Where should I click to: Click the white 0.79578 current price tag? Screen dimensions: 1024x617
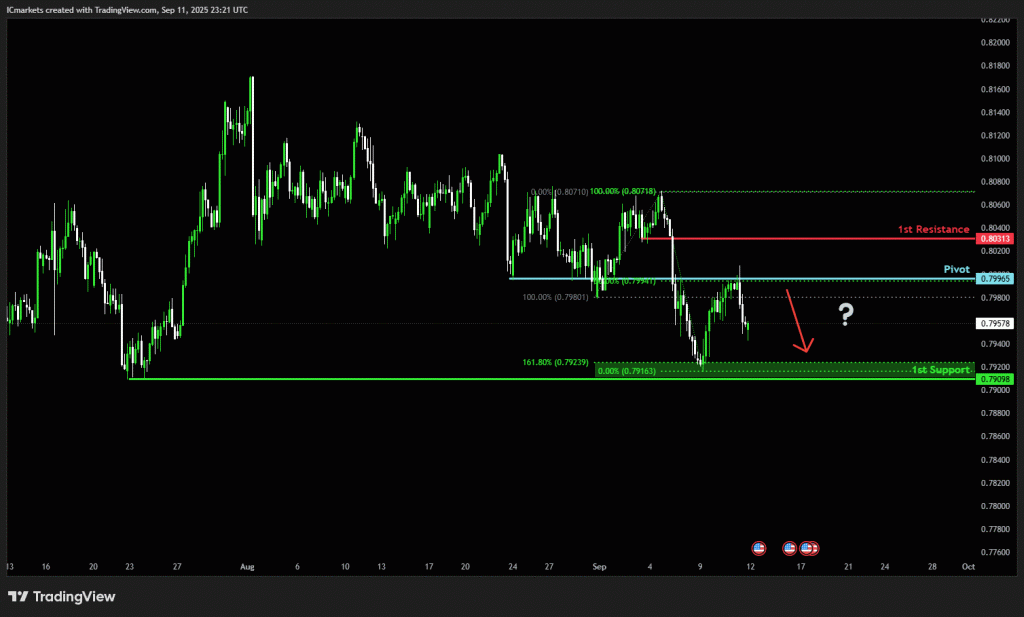point(995,323)
